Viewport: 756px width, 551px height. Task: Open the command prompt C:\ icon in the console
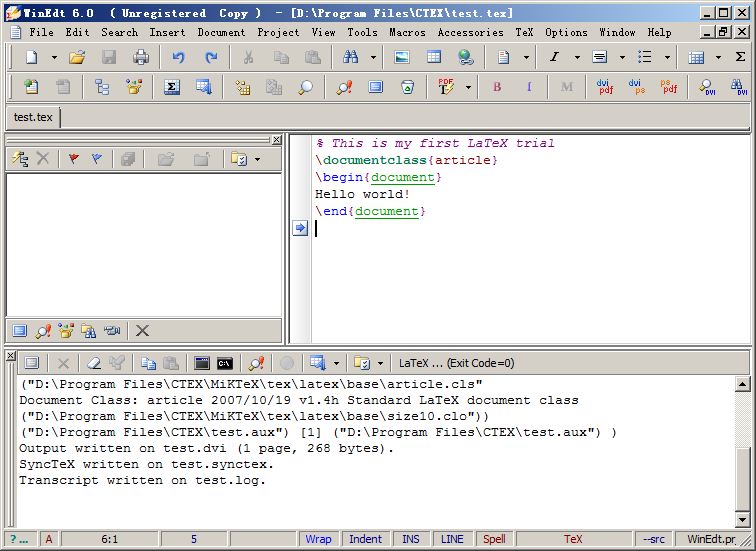coord(225,363)
